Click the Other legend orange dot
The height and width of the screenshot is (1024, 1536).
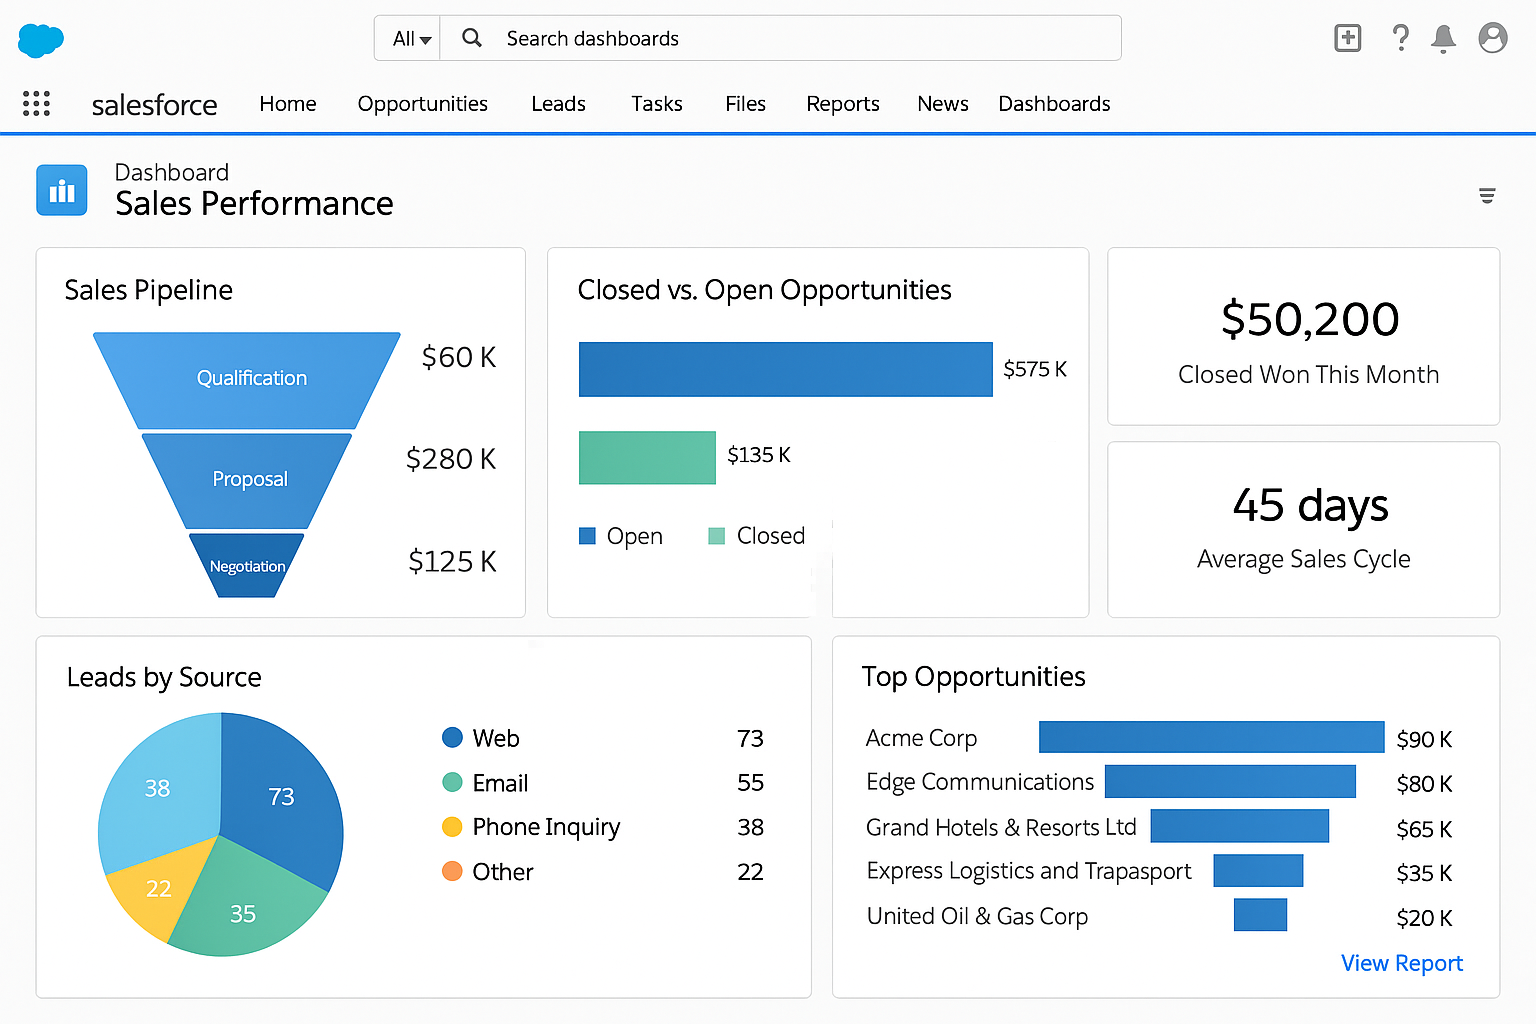pos(452,871)
